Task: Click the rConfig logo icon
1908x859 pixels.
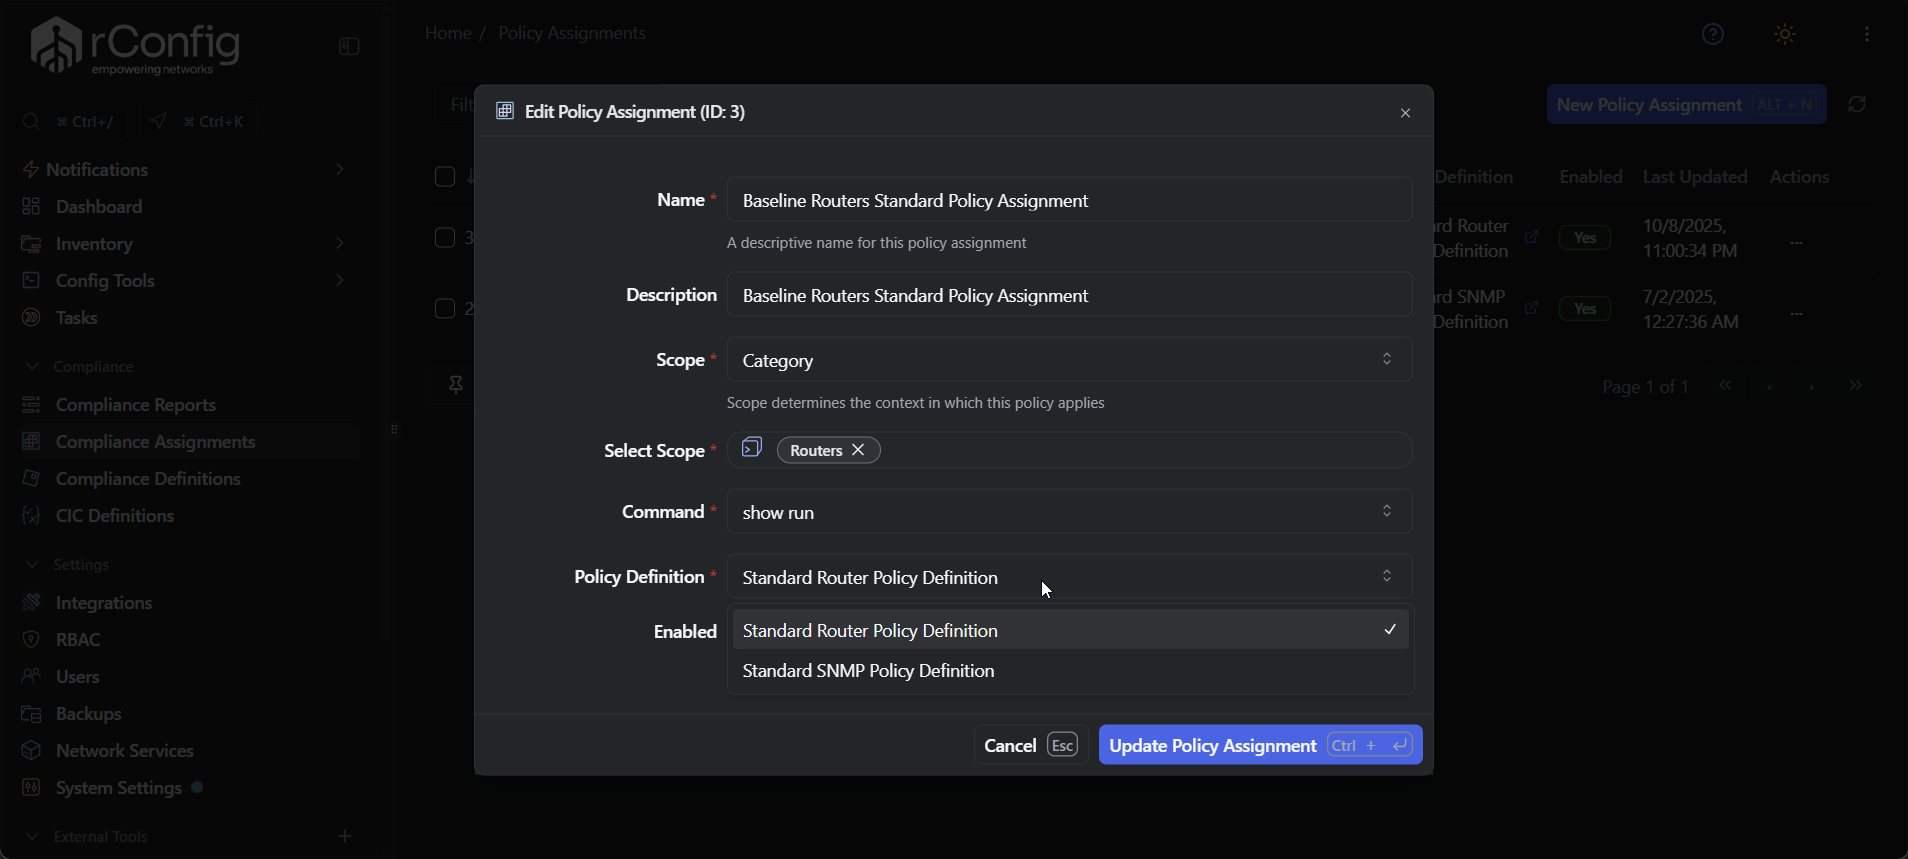Action: coord(56,45)
